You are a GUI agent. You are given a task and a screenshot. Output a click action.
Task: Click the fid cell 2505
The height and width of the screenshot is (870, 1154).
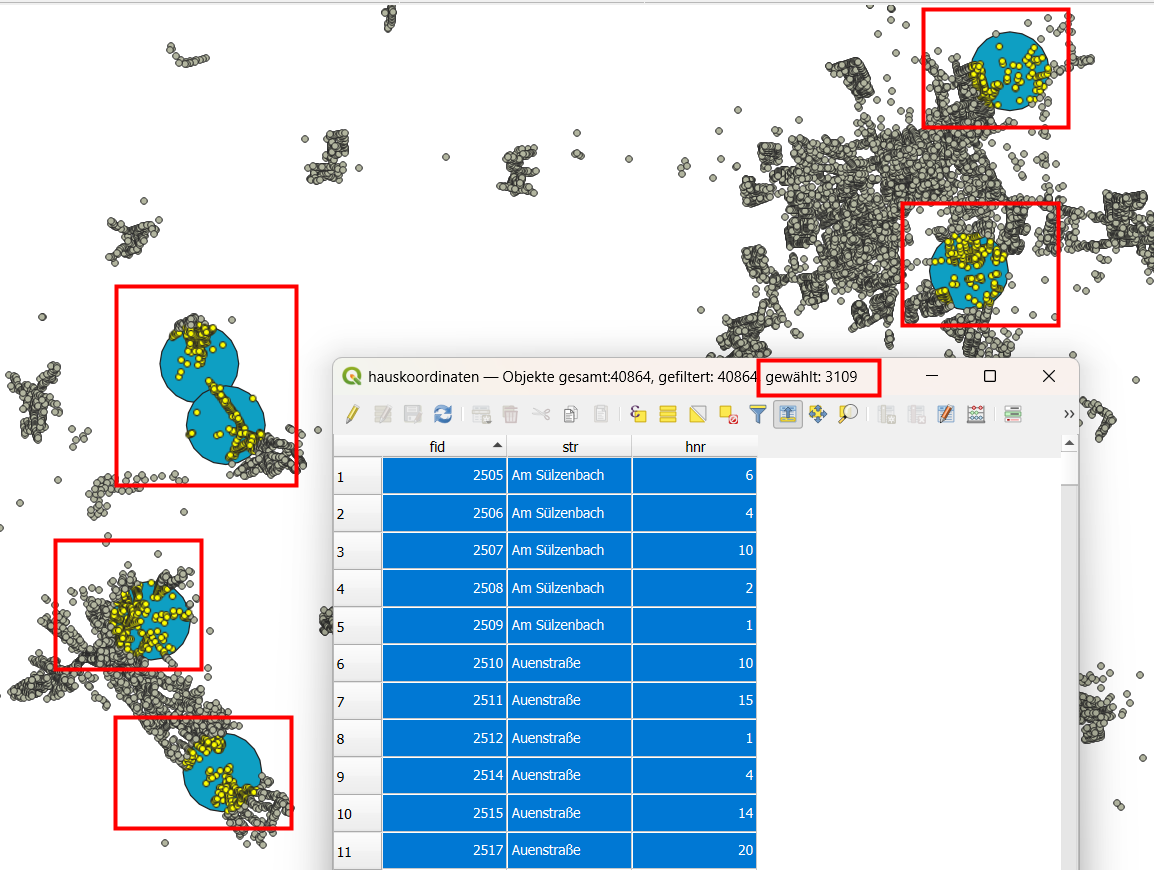(x=445, y=475)
